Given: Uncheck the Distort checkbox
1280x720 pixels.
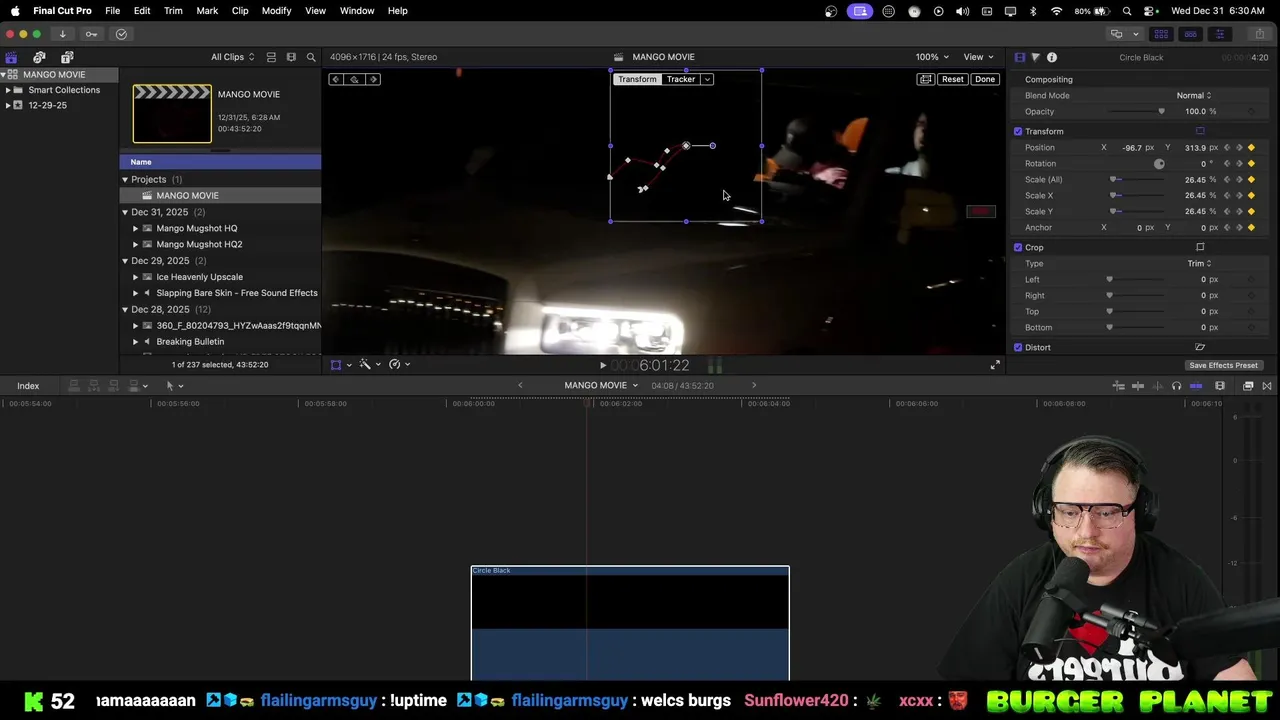Looking at the screenshot, I should pyautogui.click(x=1018, y=347).
